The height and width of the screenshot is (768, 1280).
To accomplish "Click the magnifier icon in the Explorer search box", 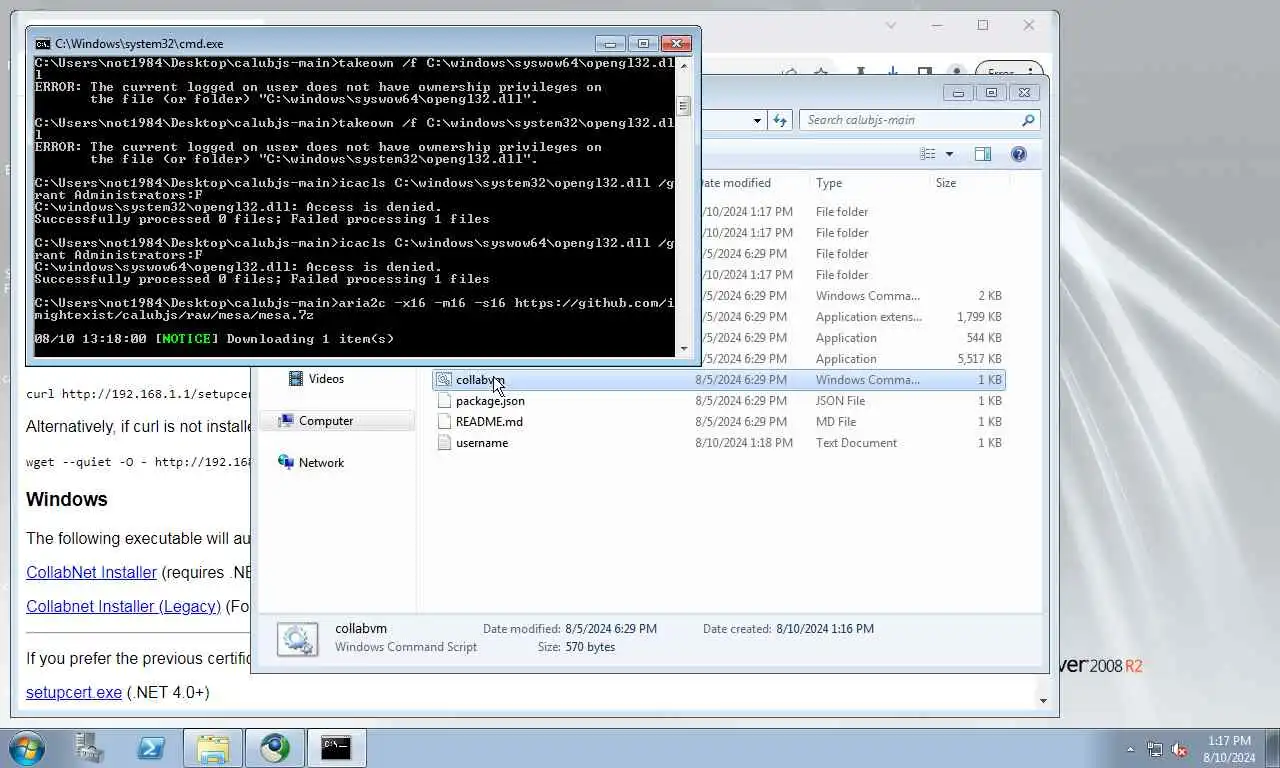I will click(1028, 120).
